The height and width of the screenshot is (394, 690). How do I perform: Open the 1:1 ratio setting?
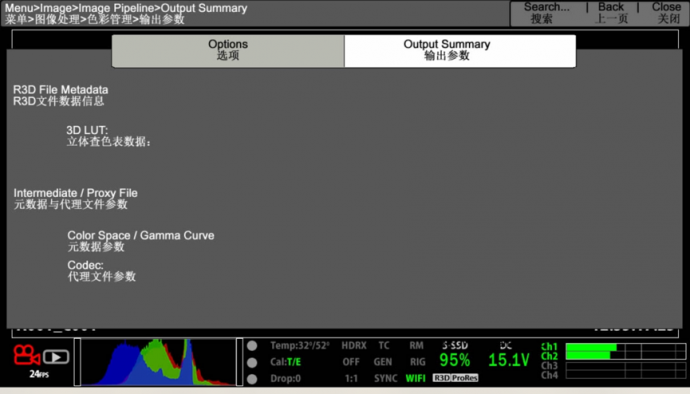point(351,378)
